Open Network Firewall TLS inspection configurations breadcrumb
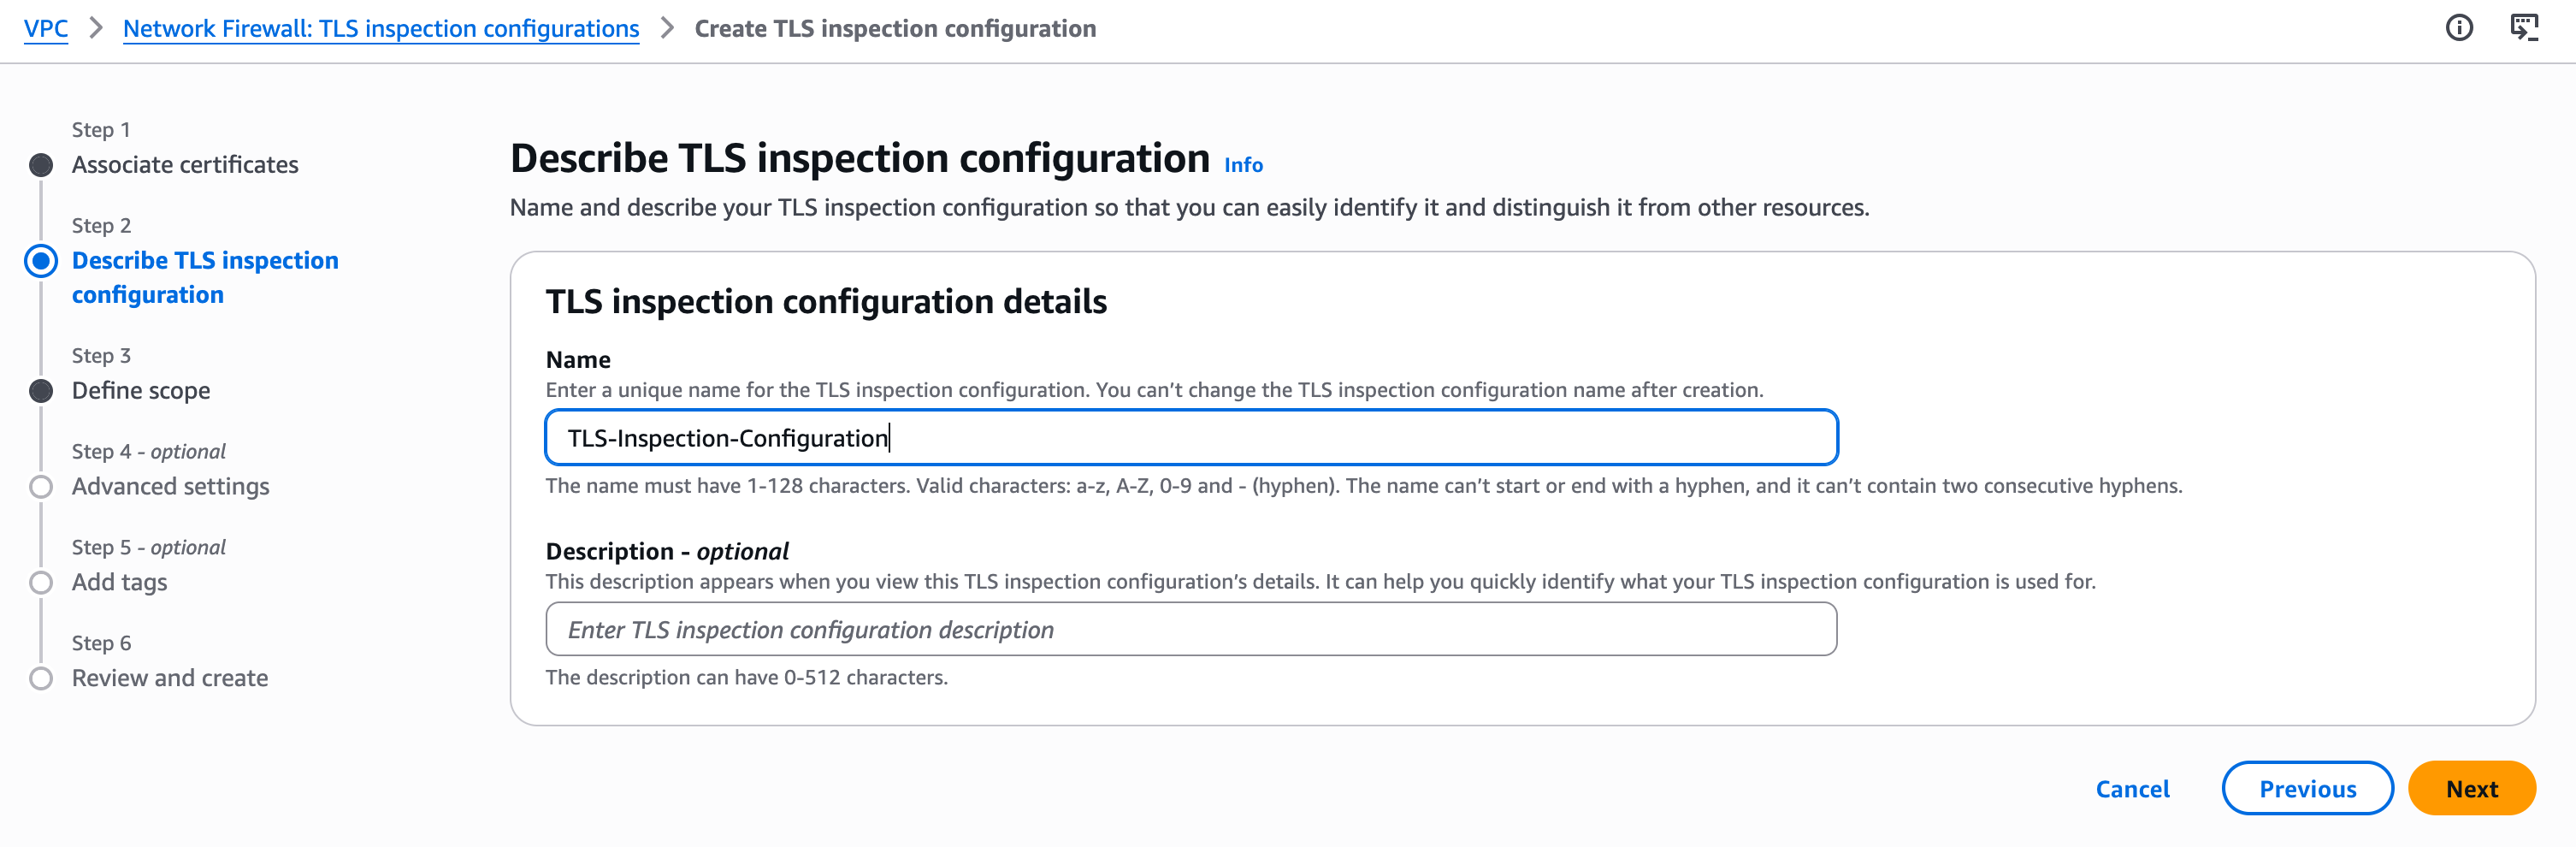2576x847 pixels. coord(381,29)
